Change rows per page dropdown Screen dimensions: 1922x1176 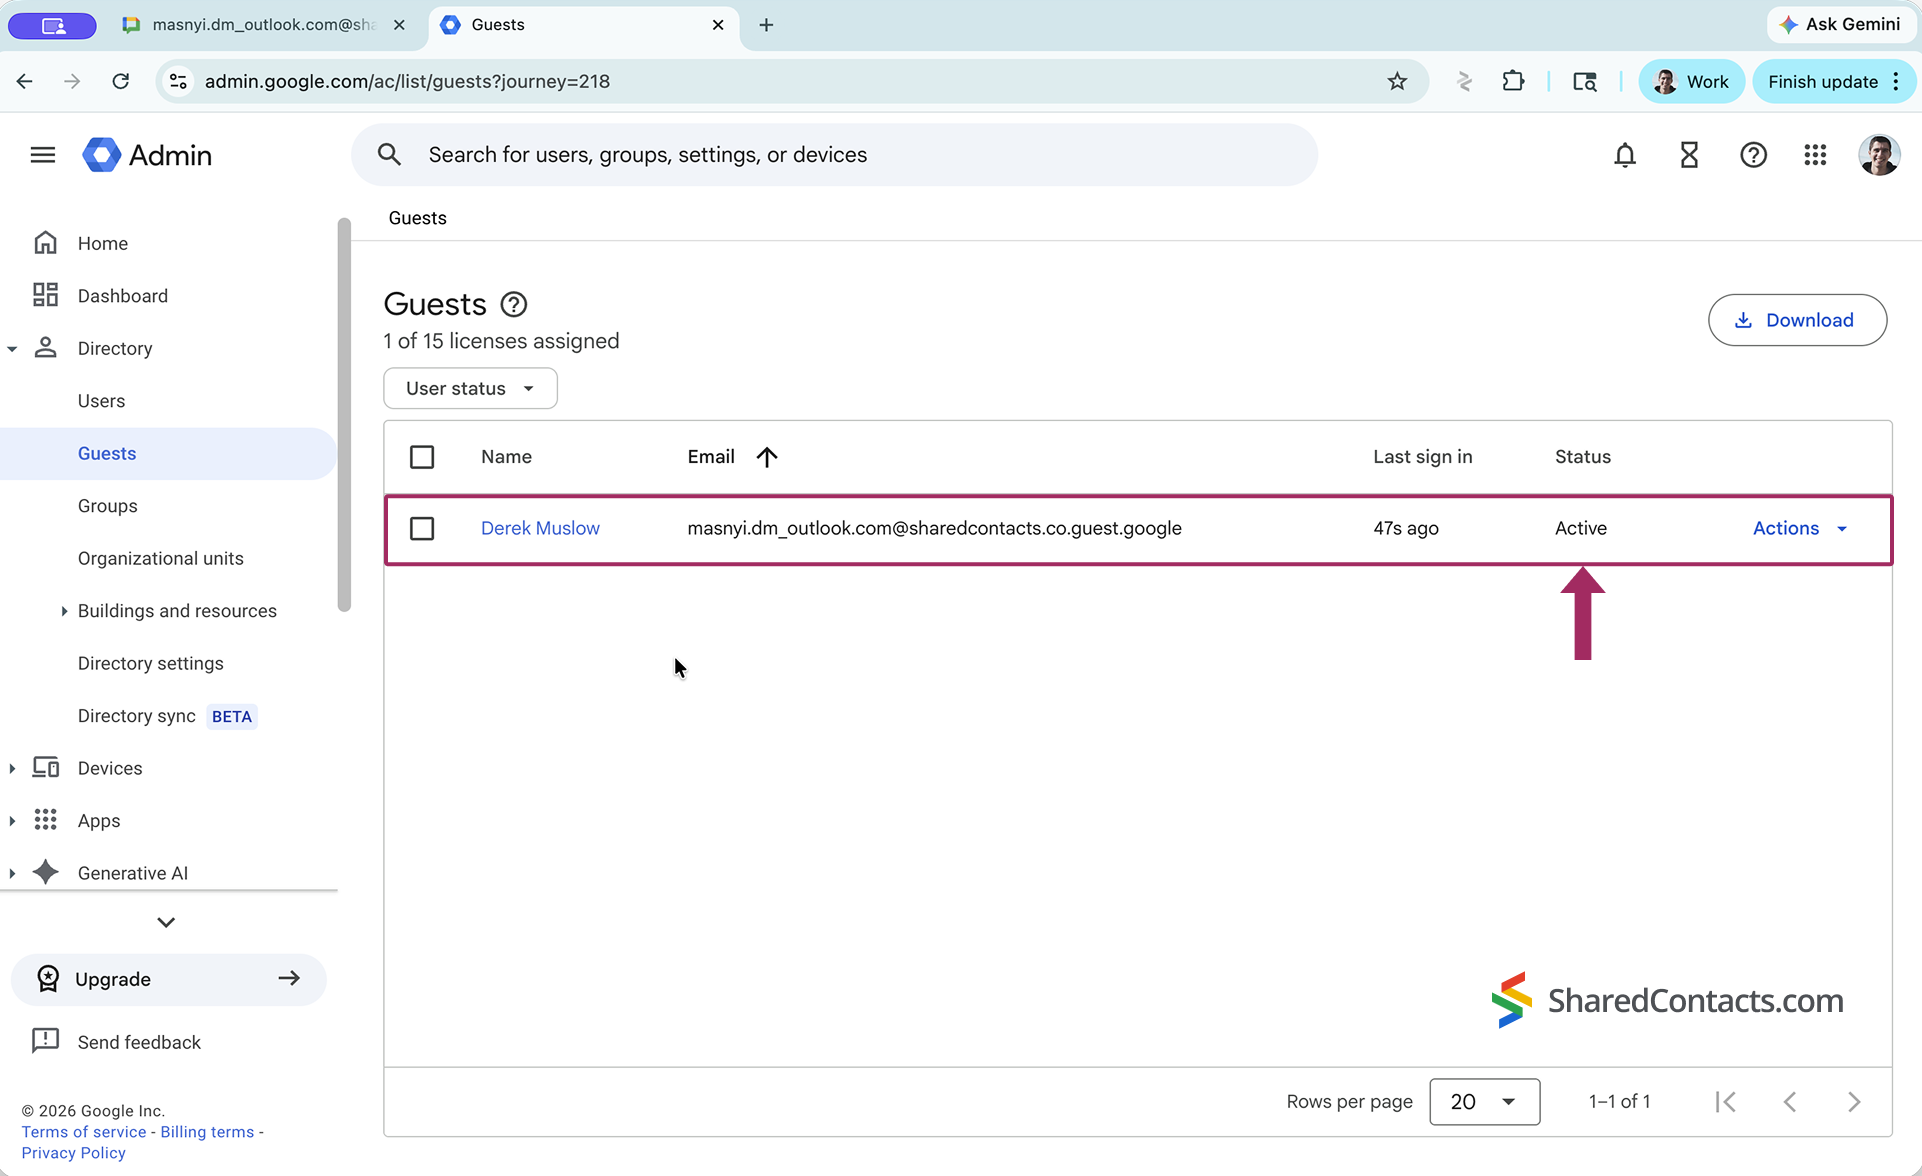(x=1484, y=1102)
